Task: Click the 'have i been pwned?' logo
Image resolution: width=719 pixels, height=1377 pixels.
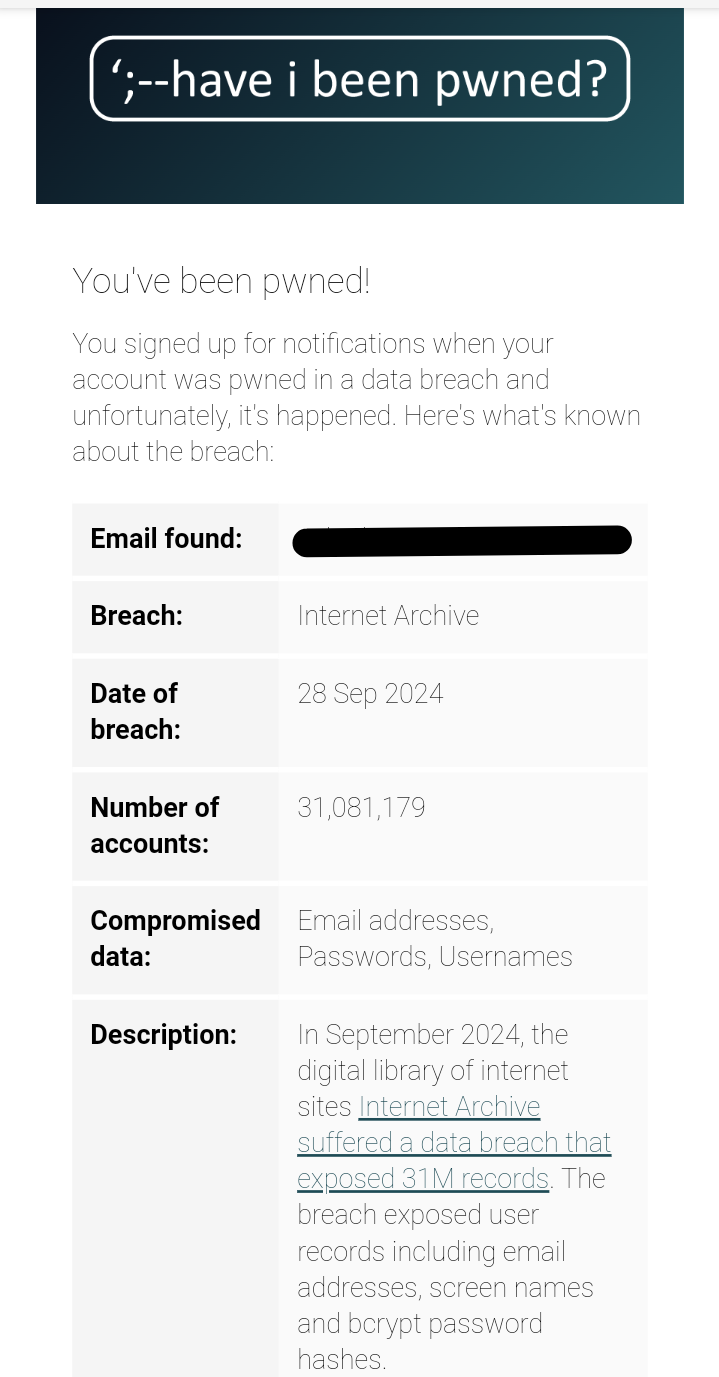Action: (359, 79)
